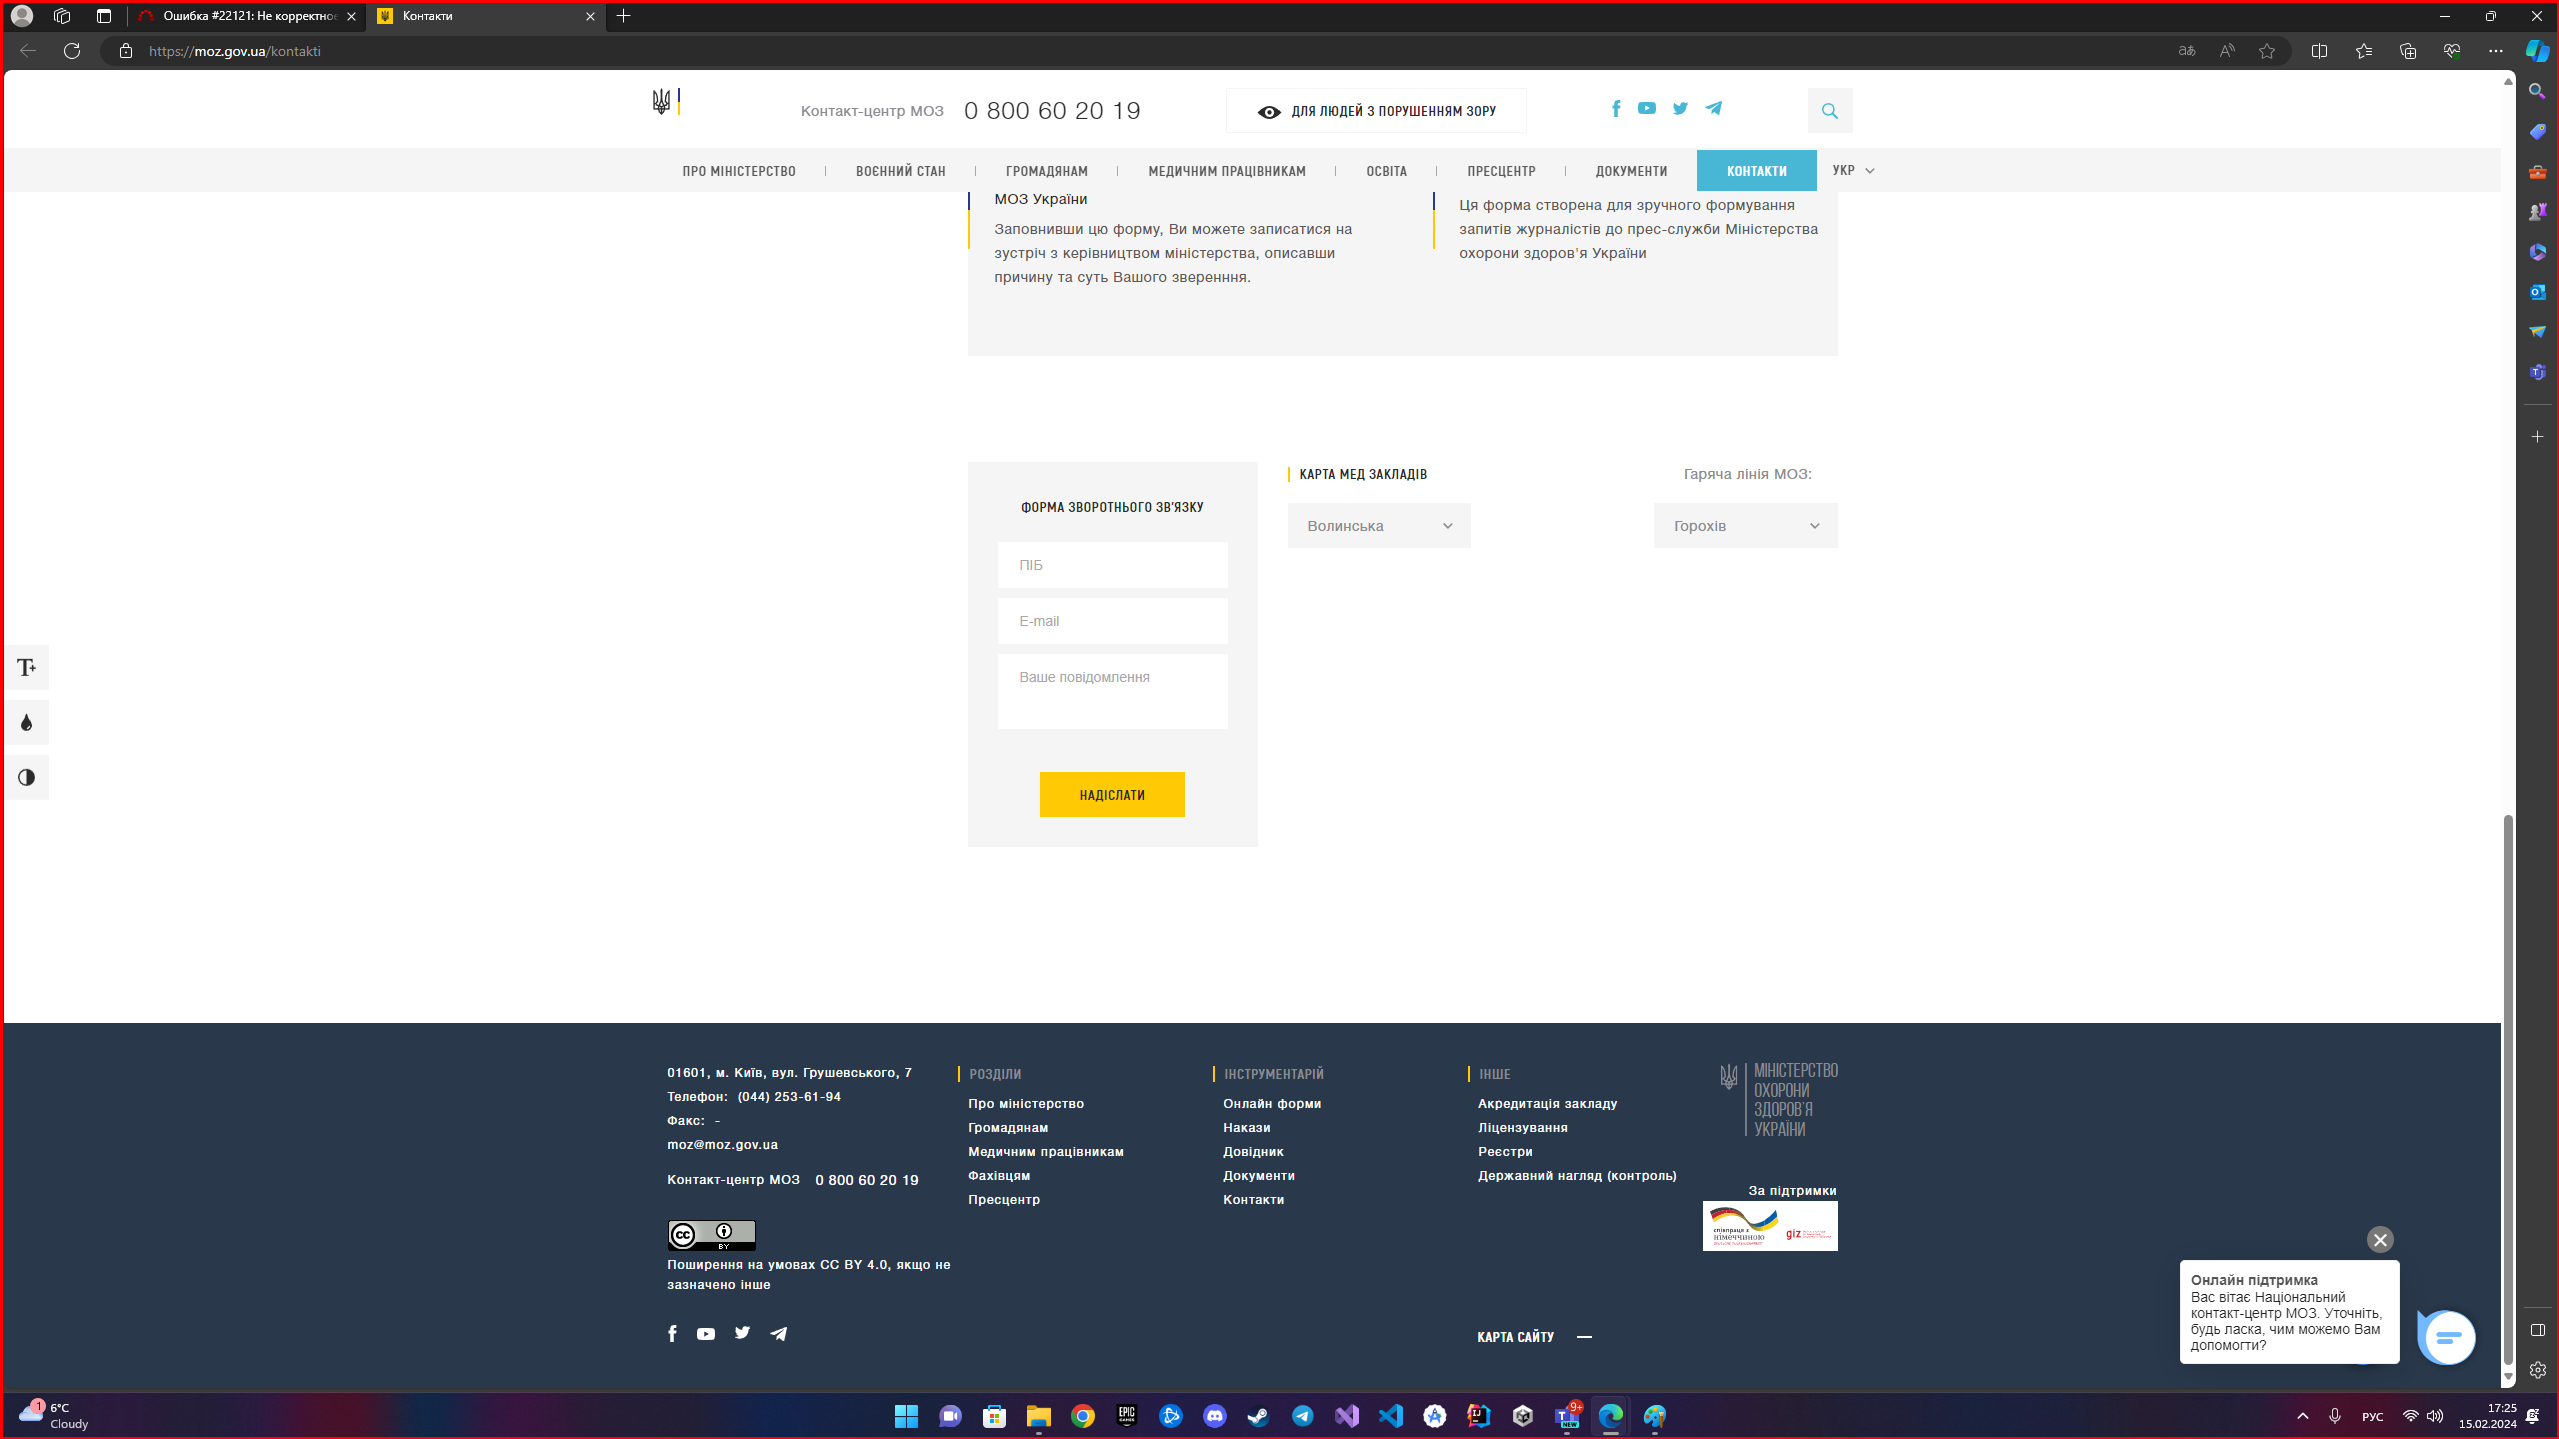The image size is (2559, 1439).
Task: Click the page vertical scrollbar thumb
Action: (x=2508, y=1090)
